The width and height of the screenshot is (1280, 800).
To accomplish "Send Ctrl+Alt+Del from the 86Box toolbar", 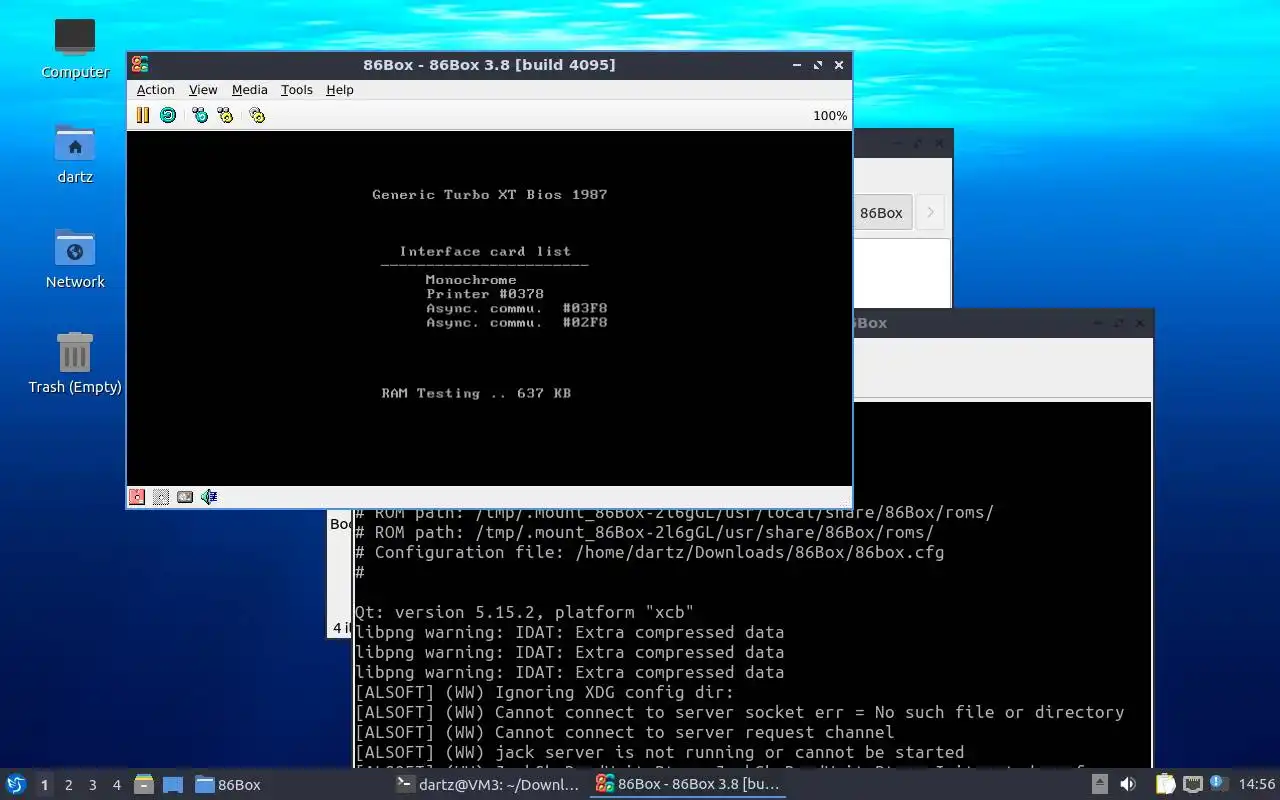I will click(x=200, y=115).
